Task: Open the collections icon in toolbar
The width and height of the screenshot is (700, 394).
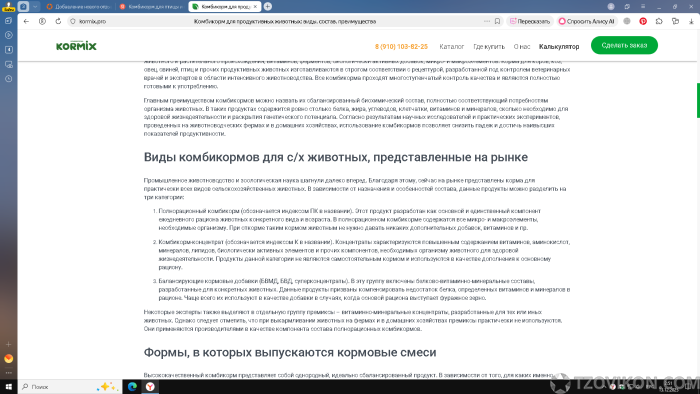Action: click(x=675, y=21)
